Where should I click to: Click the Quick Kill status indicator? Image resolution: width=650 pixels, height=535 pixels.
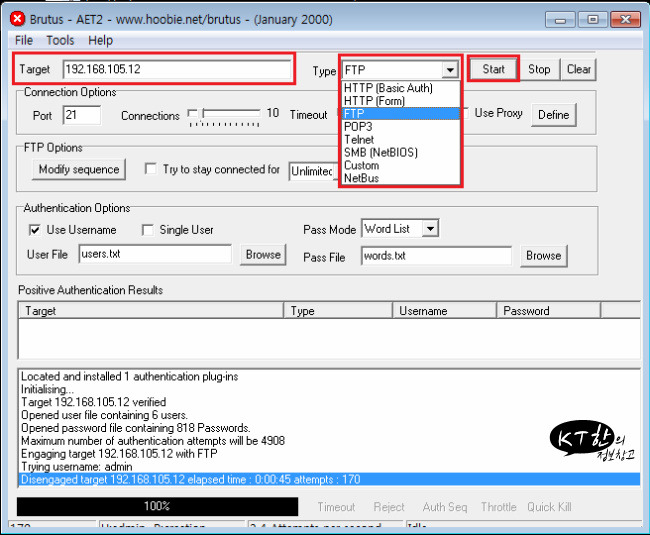[x=549, y=507]
